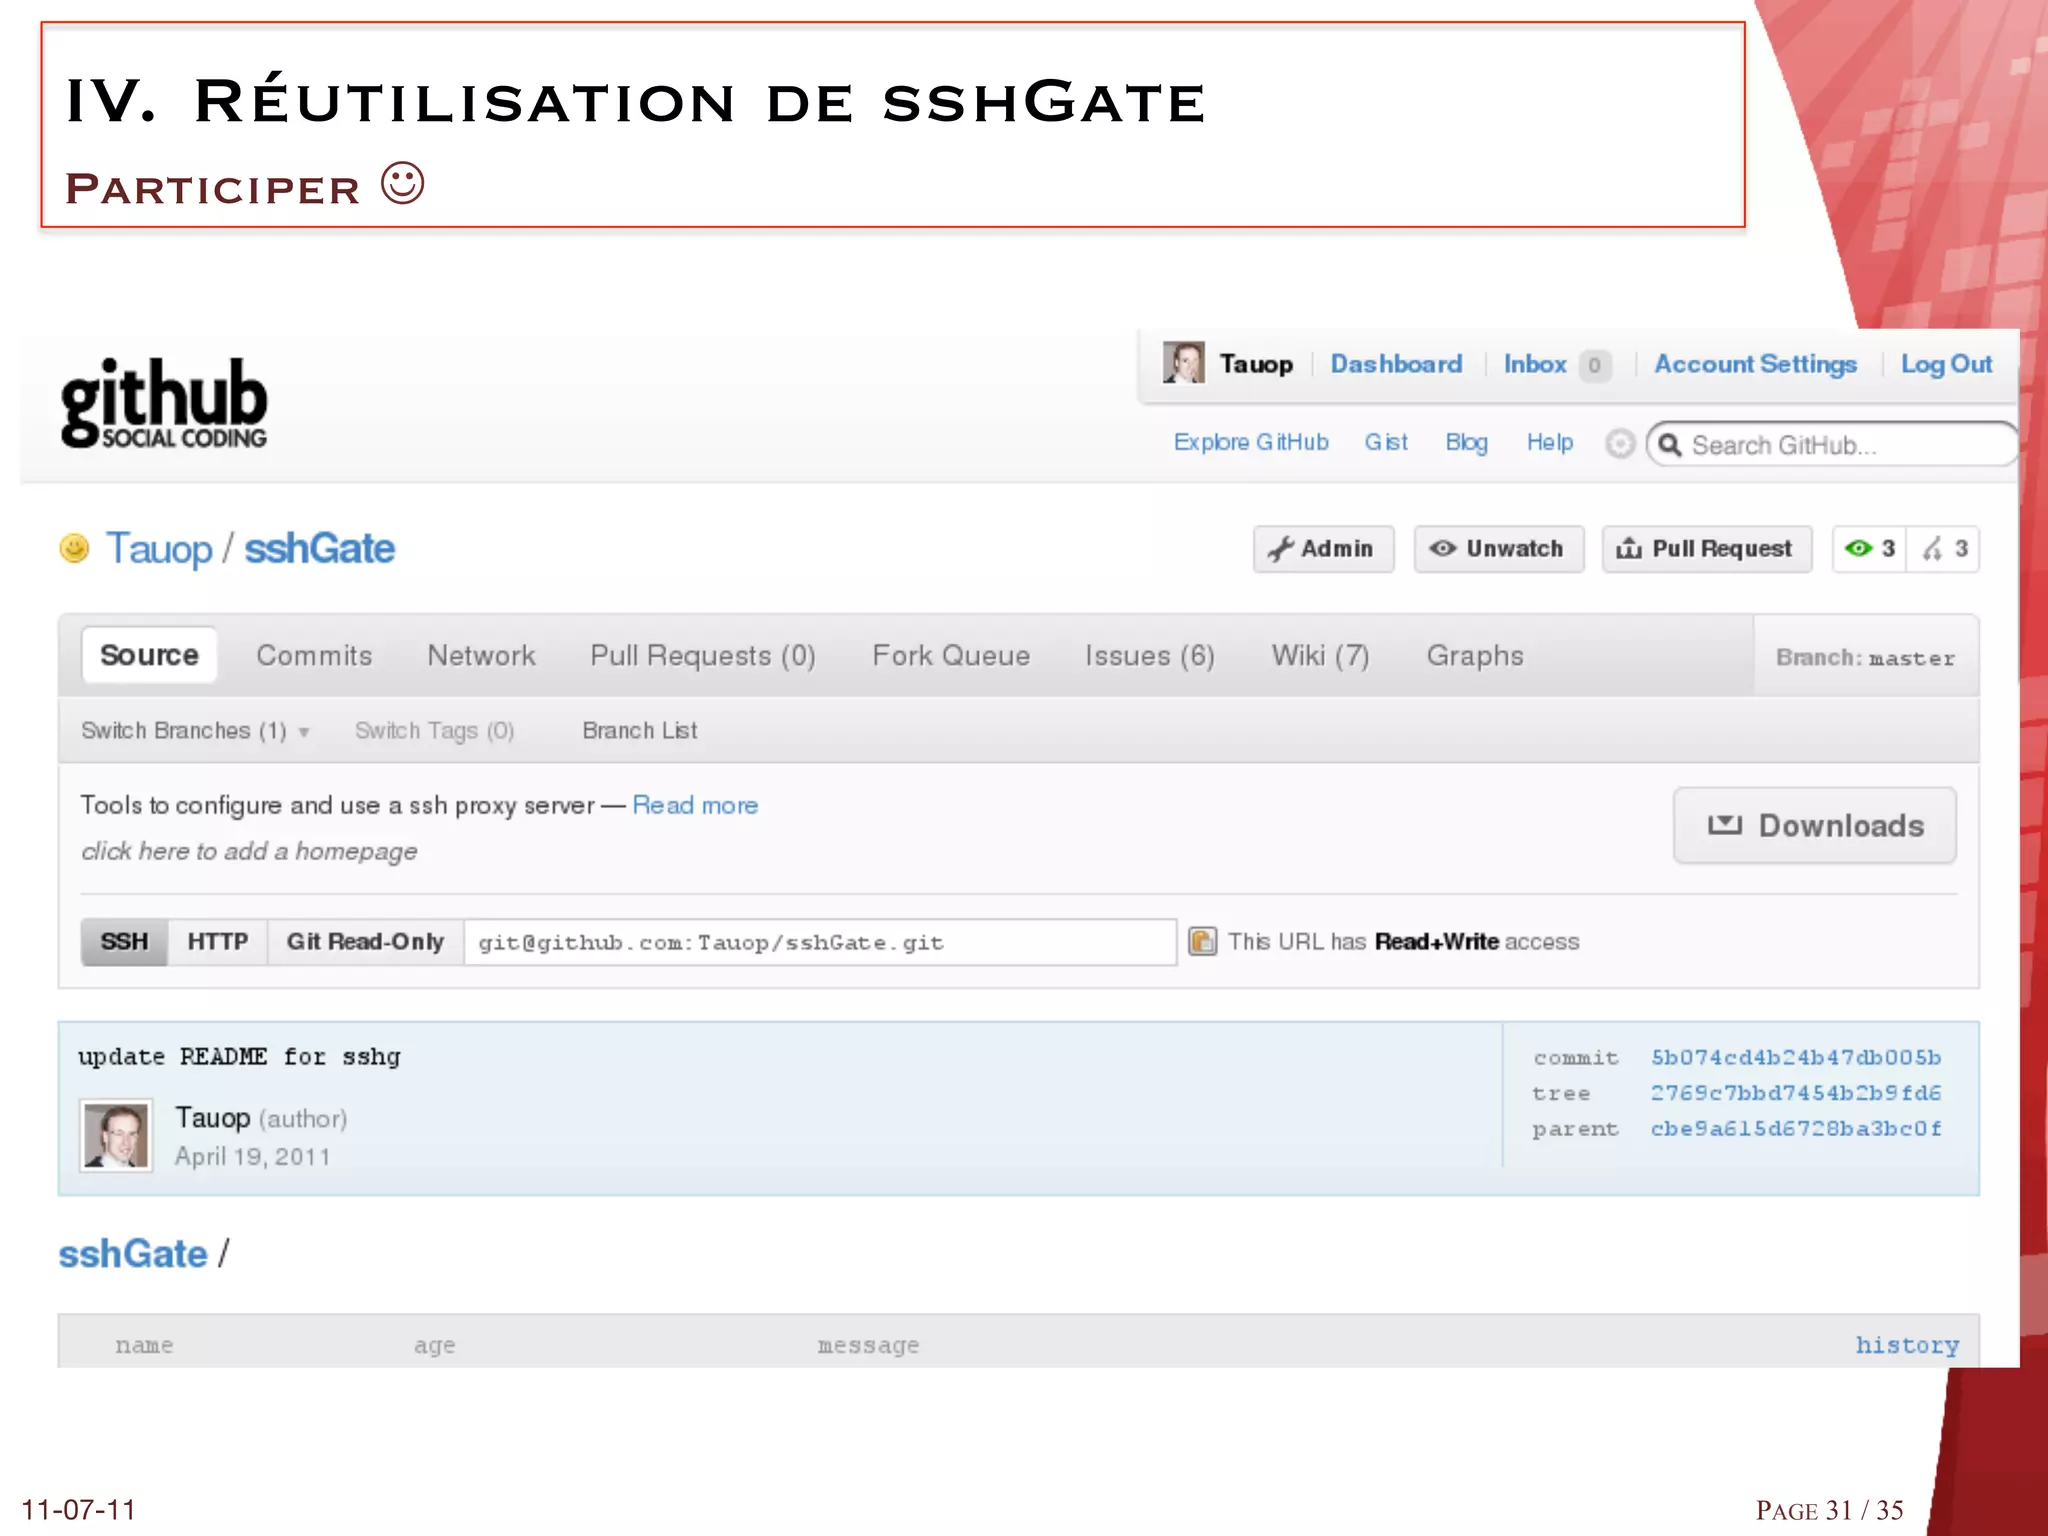Click the Tauop owner link in repo title
Screen dimensions: 2048x1536
click(x=159, y=549)
